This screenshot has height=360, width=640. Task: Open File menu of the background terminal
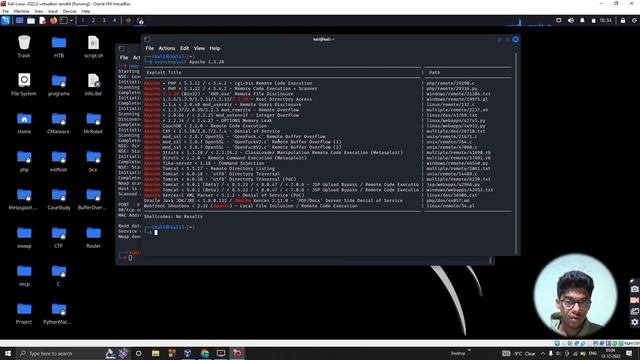124,58
